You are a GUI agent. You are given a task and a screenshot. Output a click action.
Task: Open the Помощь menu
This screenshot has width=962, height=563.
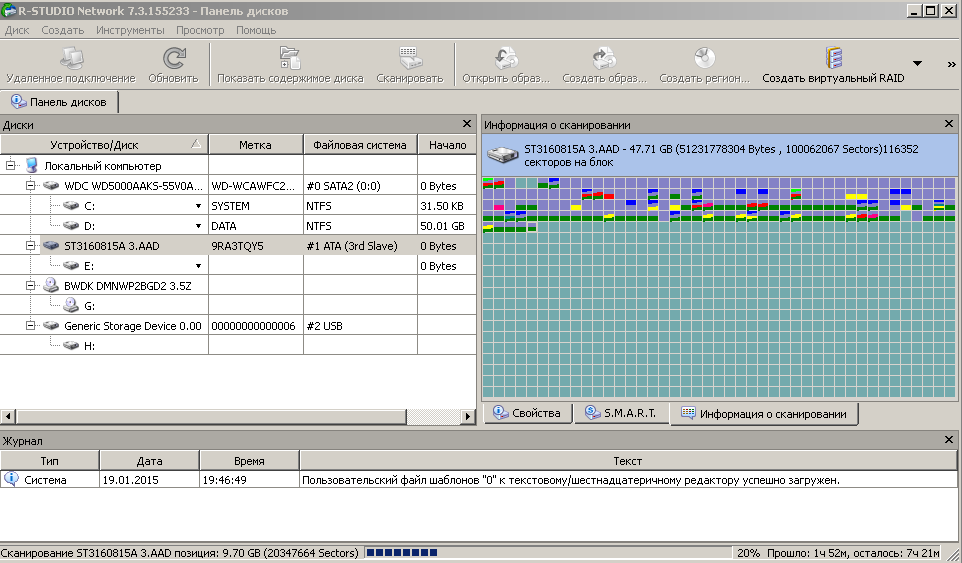(256, 30)
